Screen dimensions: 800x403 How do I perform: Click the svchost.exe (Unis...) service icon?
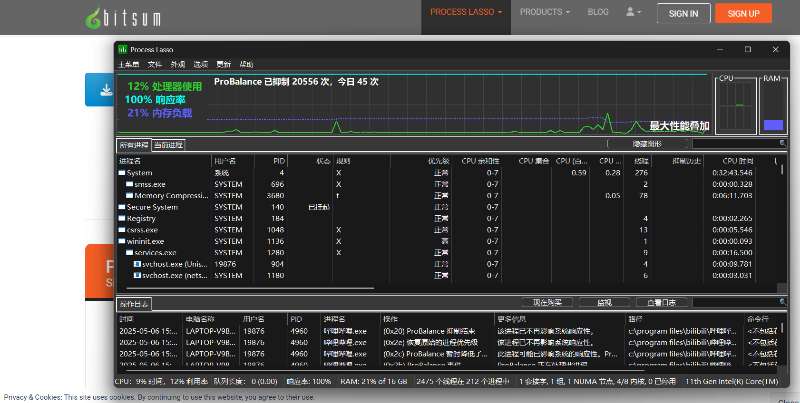[x=137, y=264]
